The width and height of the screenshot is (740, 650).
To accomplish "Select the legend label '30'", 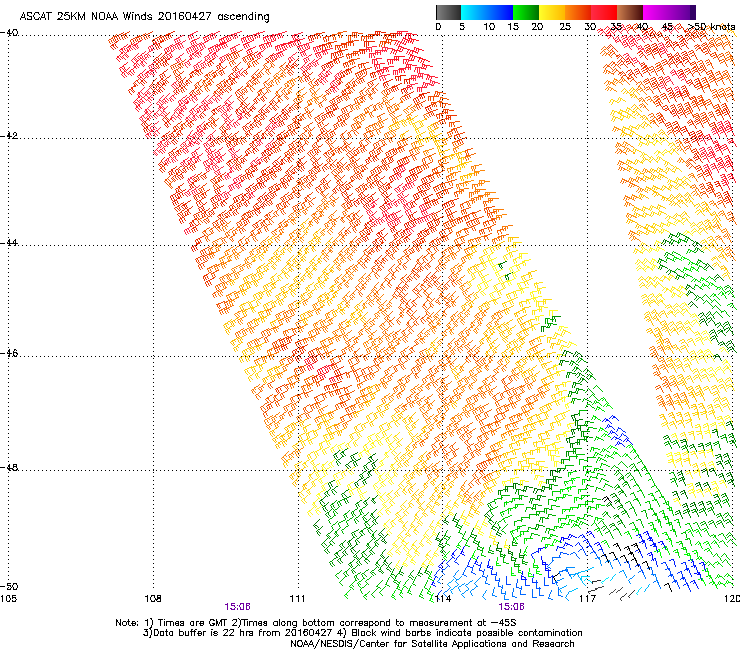I will click(x=590, y=27).
